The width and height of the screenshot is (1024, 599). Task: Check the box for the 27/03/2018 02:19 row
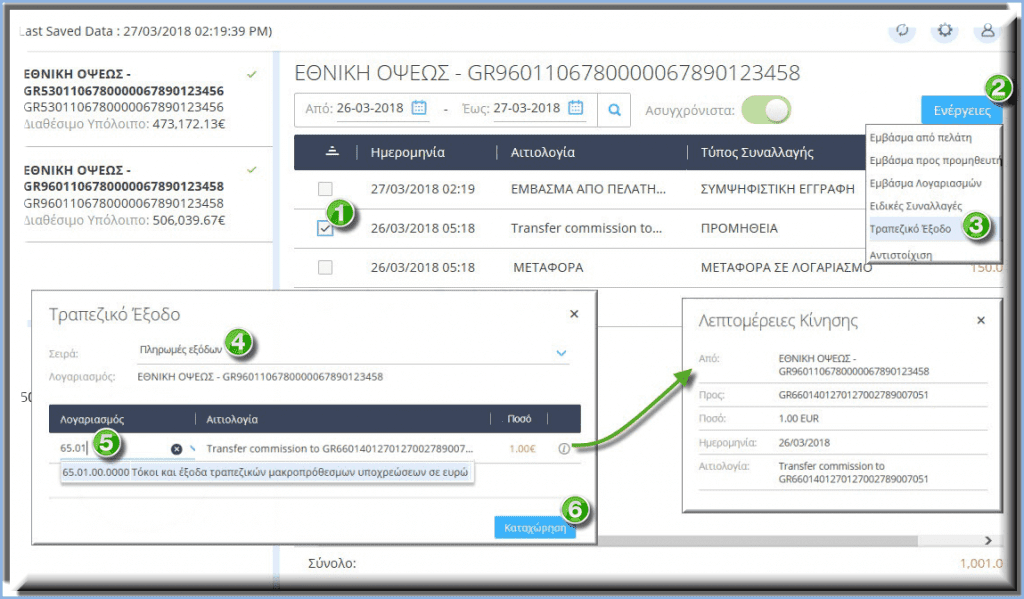[x=325, y=188]
